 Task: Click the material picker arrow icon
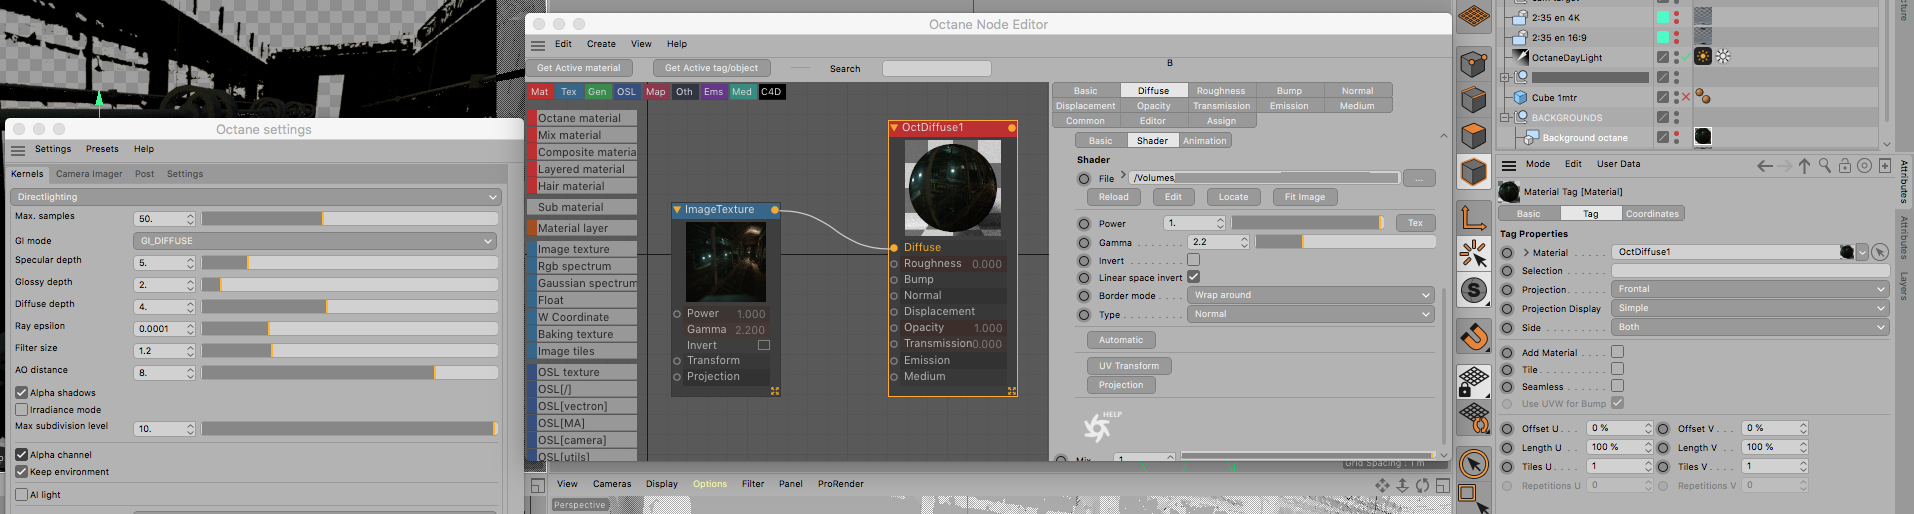point(1880,252)
